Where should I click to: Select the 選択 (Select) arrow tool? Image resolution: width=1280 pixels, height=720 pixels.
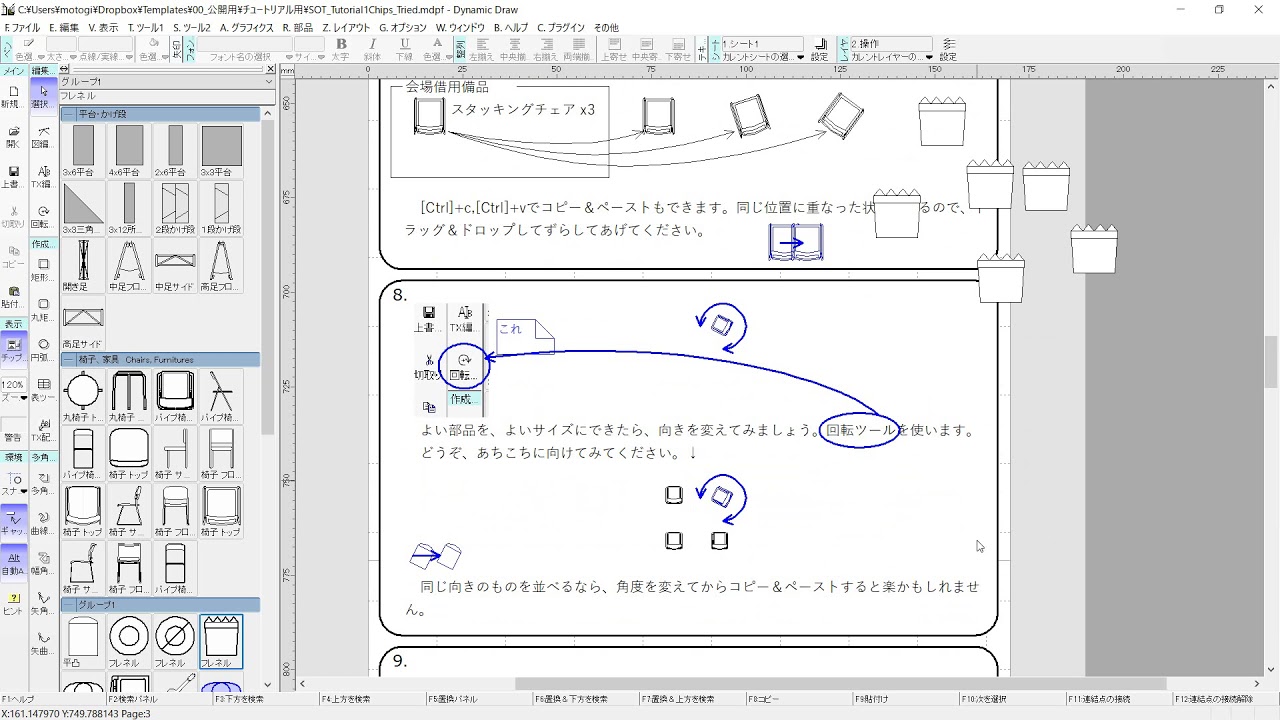pos(43,97)
